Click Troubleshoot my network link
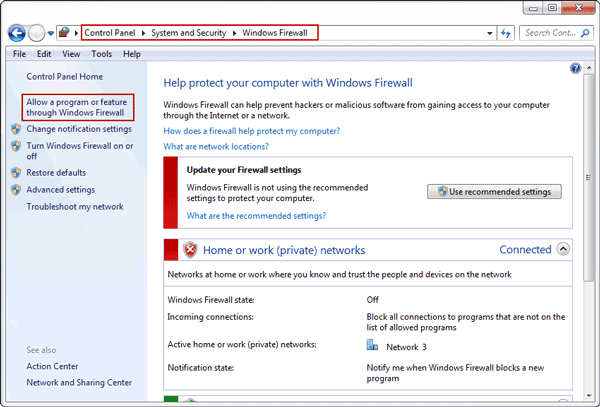Viewport: 600px width, 407px height. click(75, 207)
